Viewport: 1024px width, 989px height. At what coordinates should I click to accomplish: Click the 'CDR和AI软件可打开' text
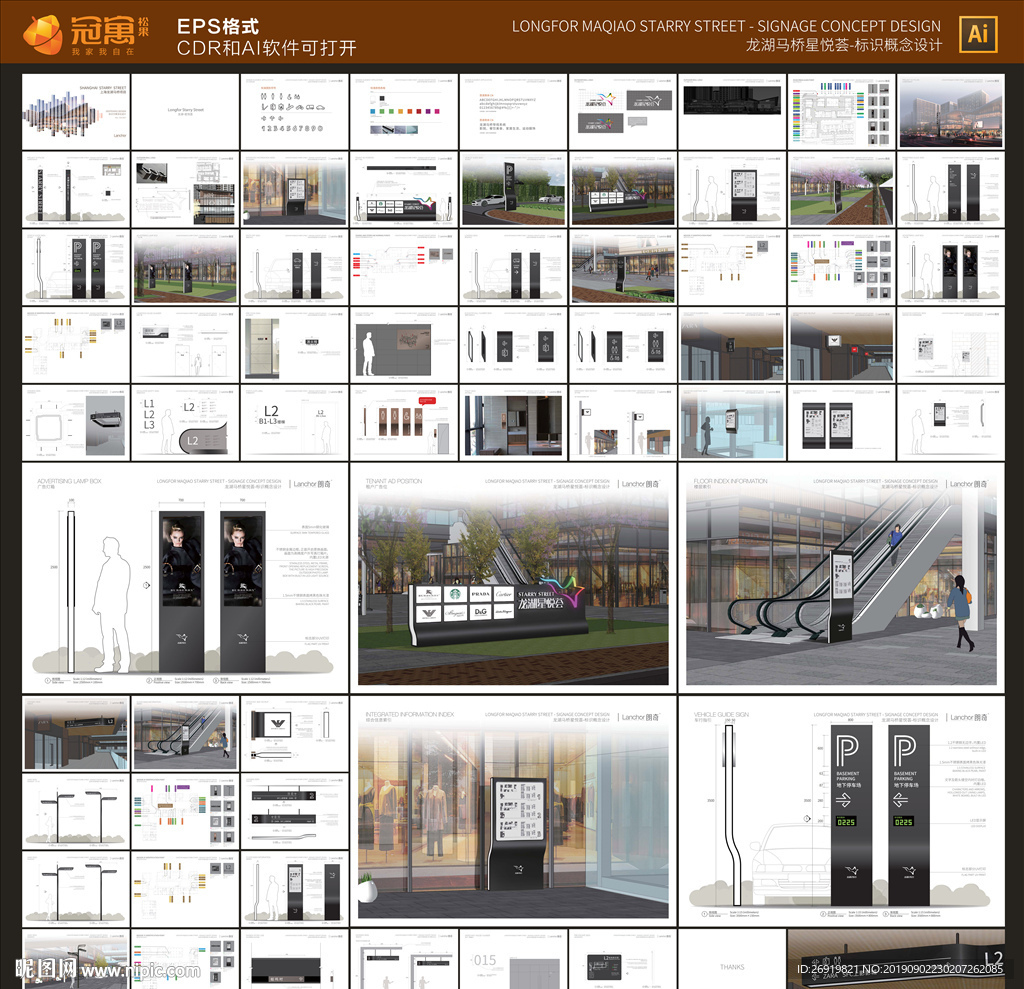[x=266, y=48]
